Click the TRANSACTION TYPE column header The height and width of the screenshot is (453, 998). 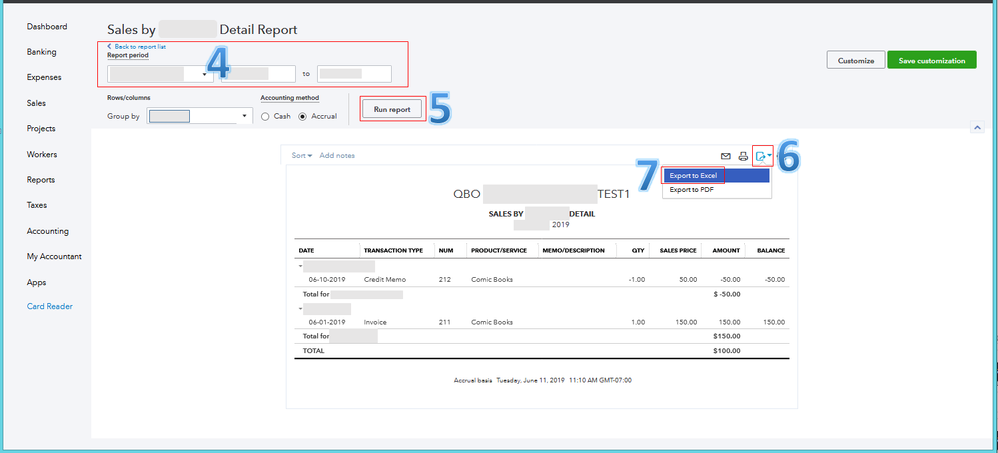click(393, 251)
